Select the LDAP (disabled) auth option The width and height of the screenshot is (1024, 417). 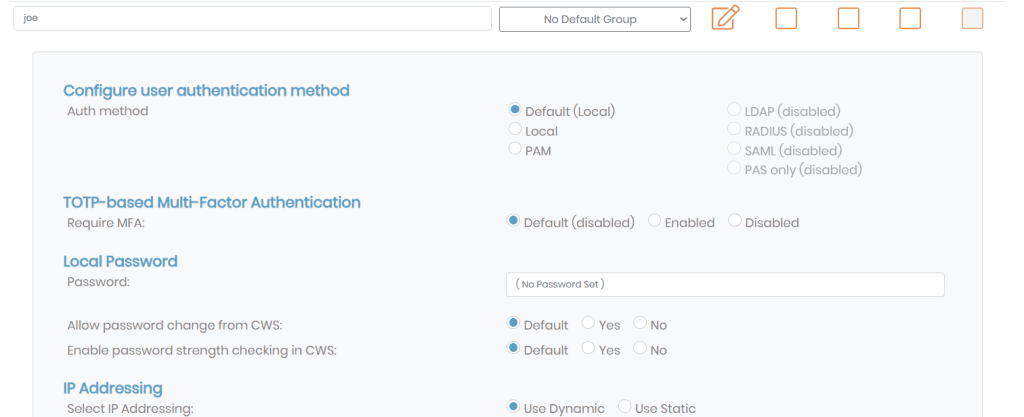click(x=735, y=110)
